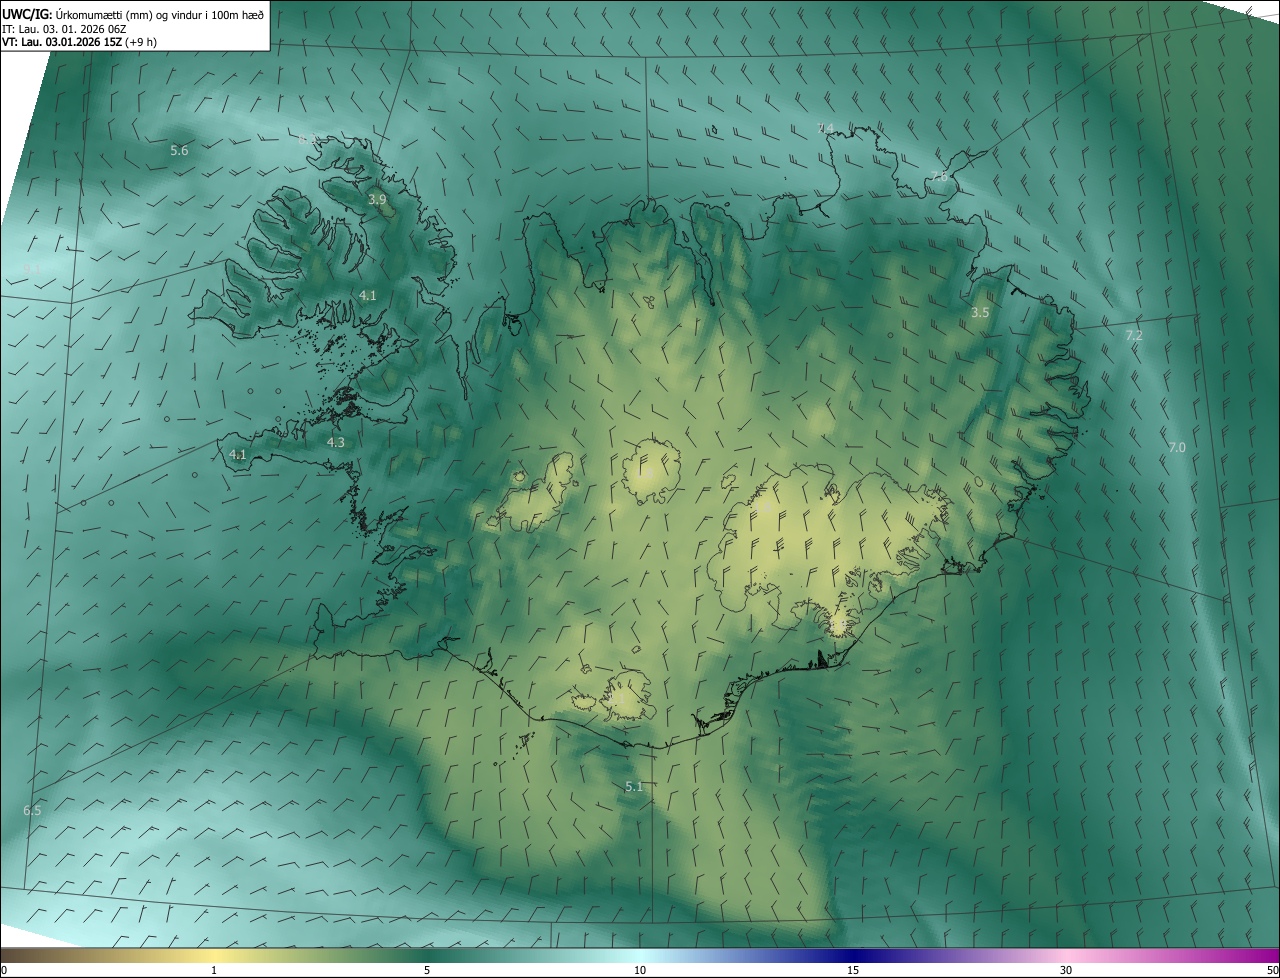Select the VT: Lau. 03.01.2026 15Z line
Image resolution: width=1280 pixels, height=978 pixels.
79,42
